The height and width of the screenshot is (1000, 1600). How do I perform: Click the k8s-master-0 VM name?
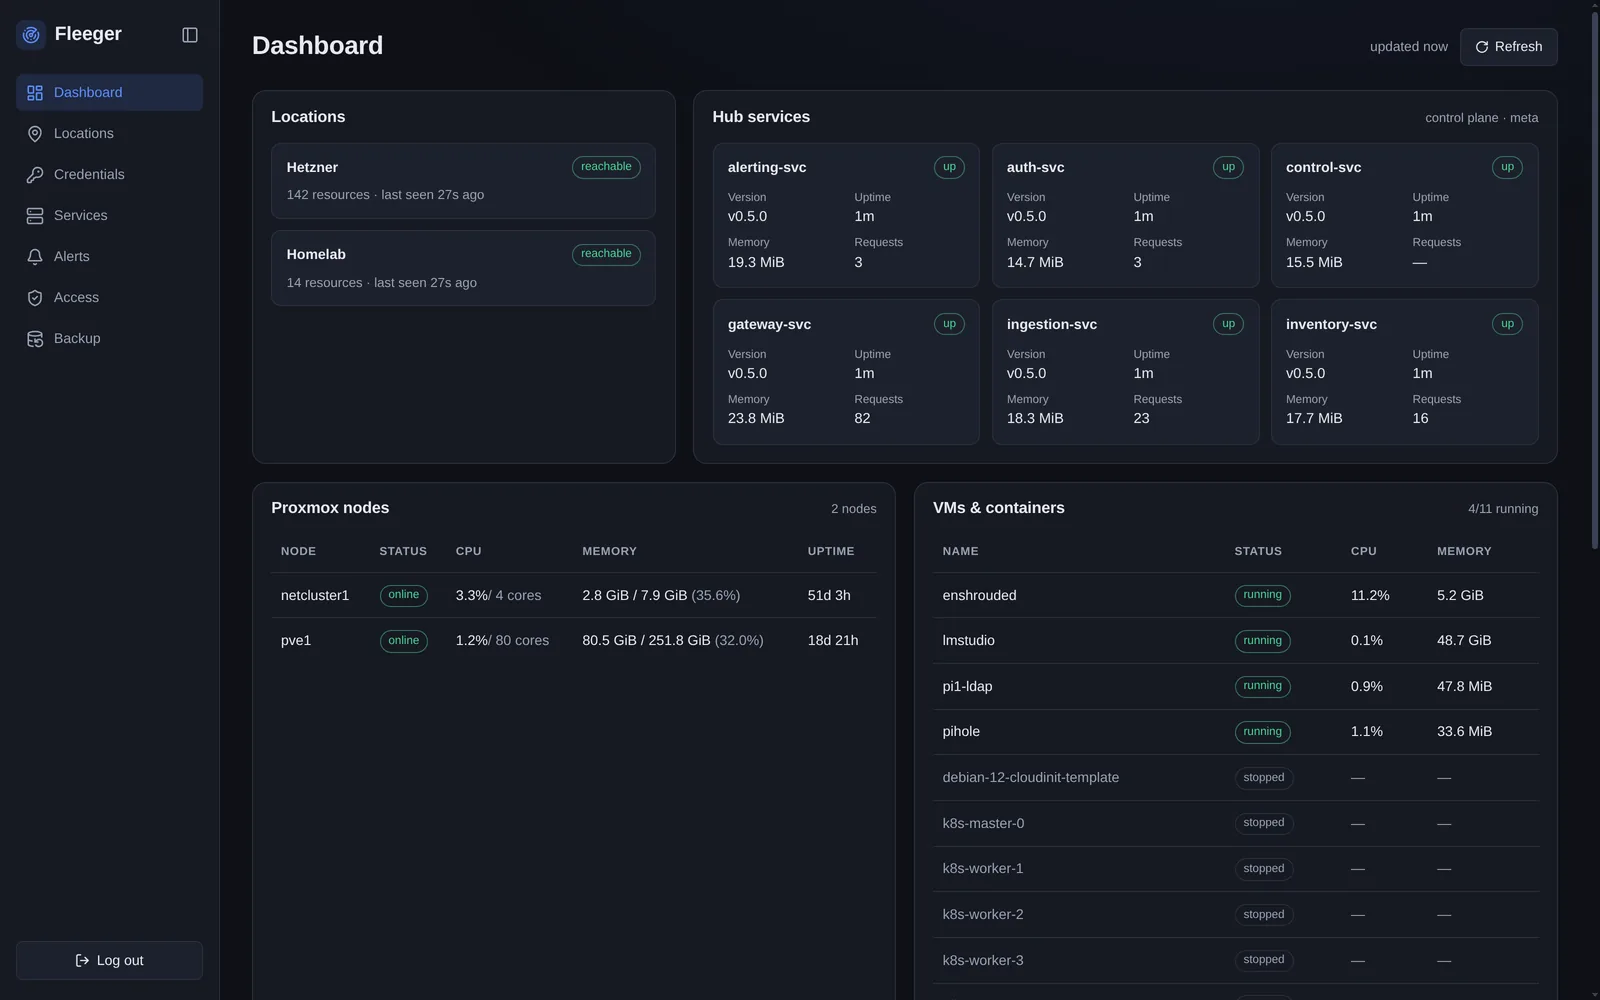coord(983,824)
